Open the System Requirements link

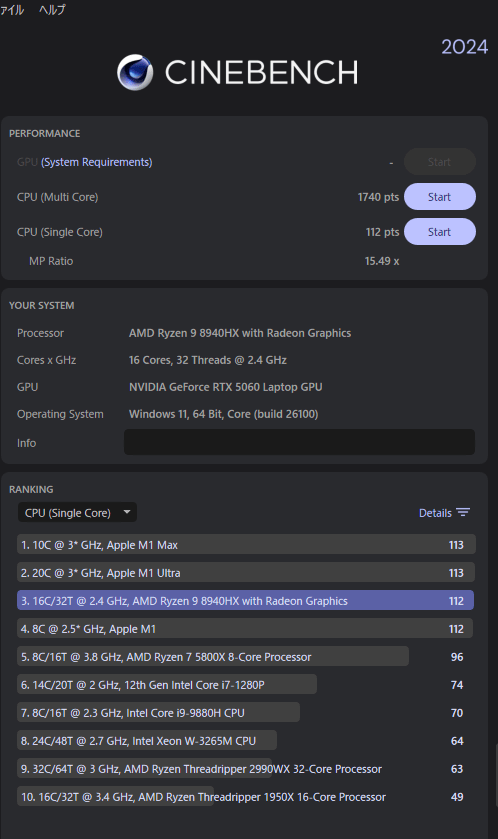click(x=97, y=162)
